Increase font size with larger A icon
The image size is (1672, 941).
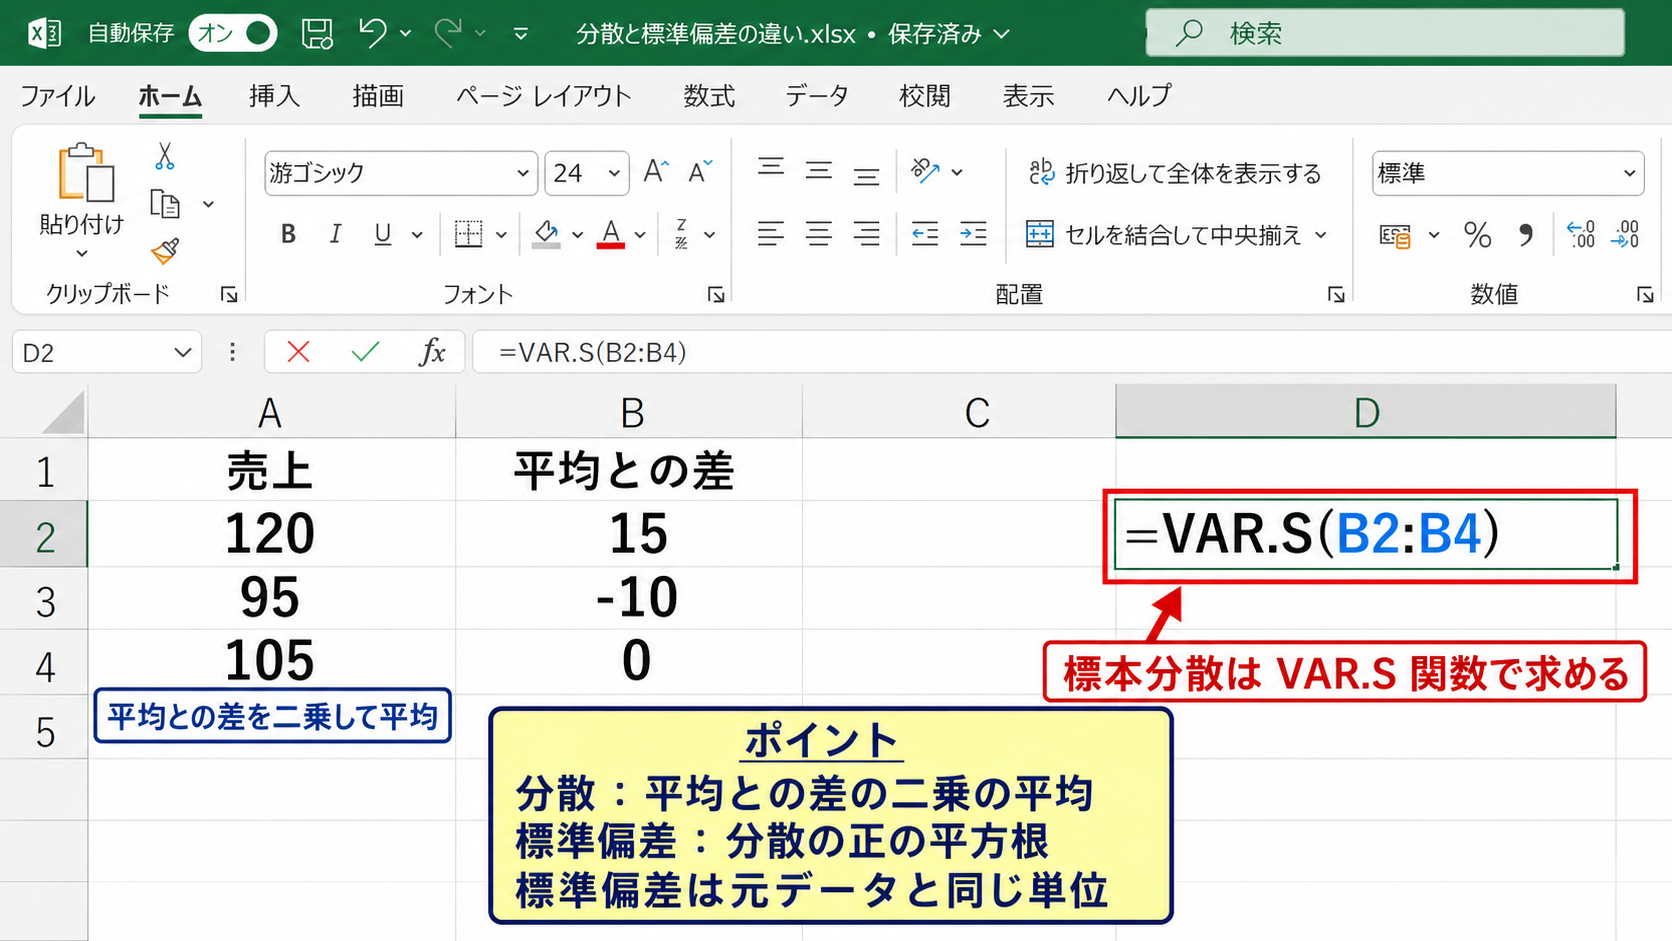click(655, 172)
